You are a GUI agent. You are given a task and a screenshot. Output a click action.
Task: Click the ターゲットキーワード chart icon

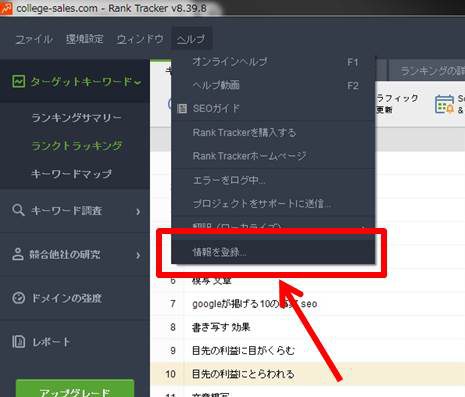[x=19, y=81]
